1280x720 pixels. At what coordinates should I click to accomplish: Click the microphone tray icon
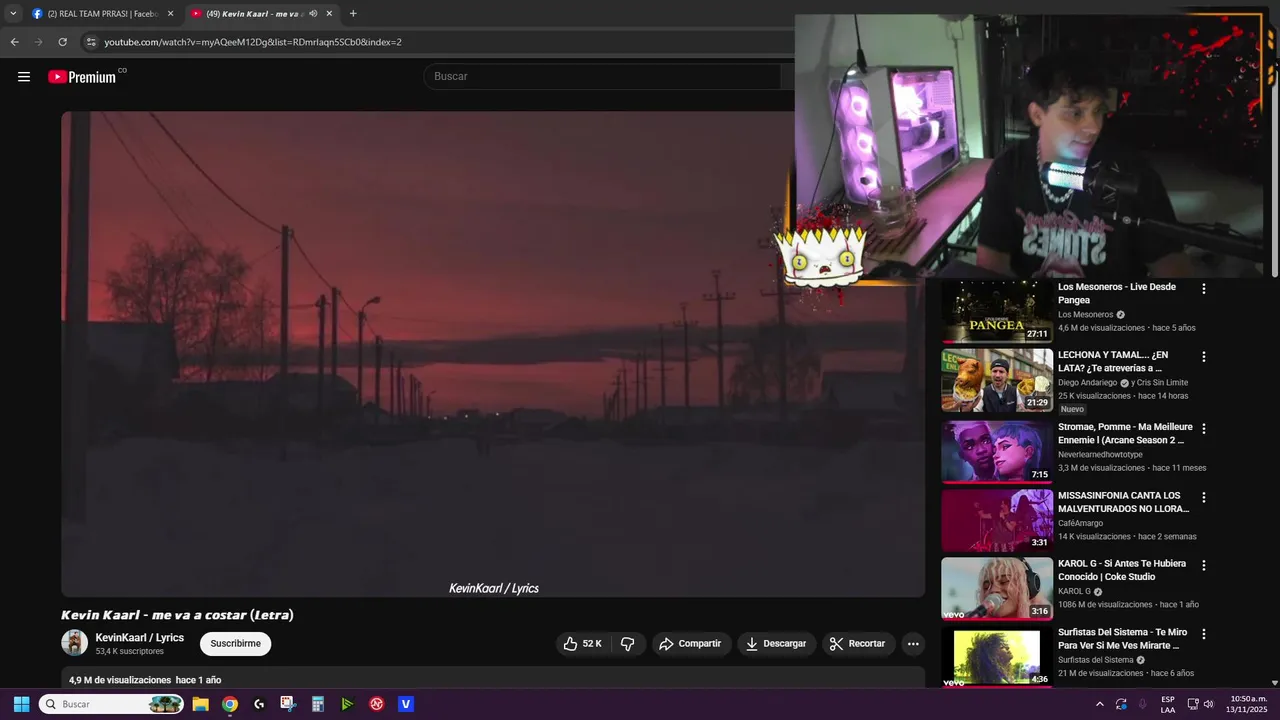pos(1143,704)
